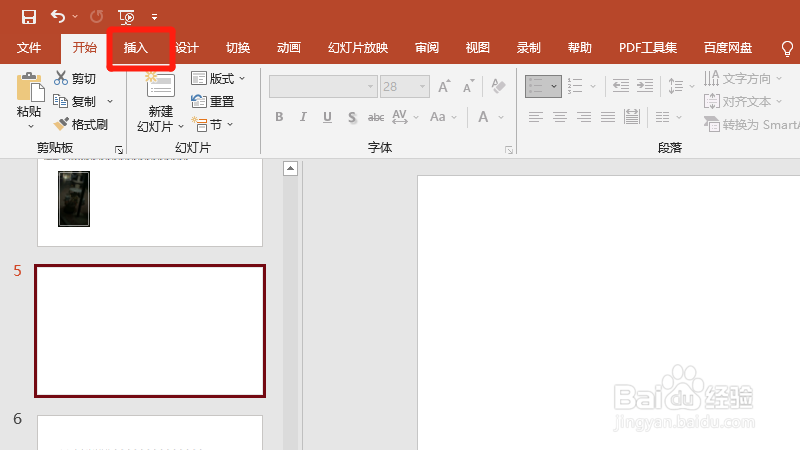Screen dimensions: 800x450
Task: Open the 切换 tab
Action: tap(238, 48)
